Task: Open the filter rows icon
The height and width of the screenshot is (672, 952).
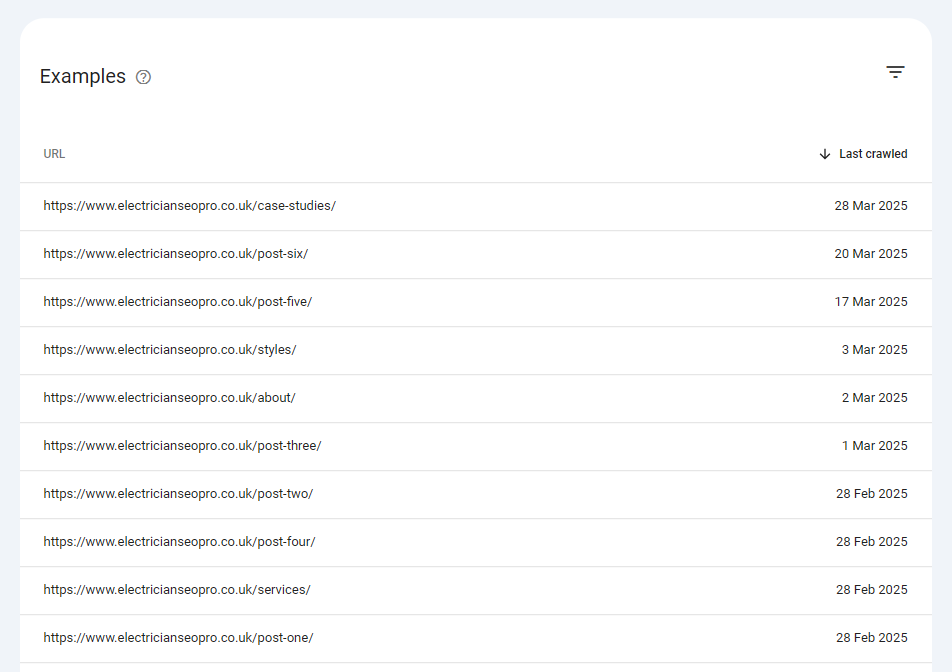Action: (x=895, y=72)
